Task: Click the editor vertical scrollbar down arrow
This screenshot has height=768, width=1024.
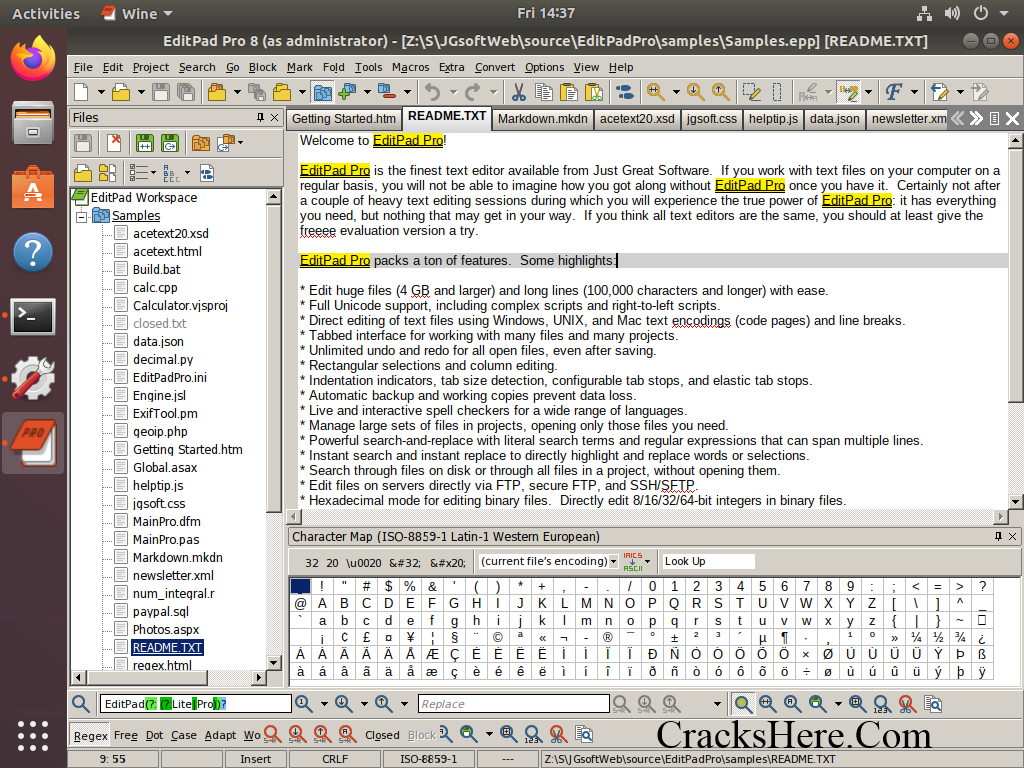Action: point(1015,502)
